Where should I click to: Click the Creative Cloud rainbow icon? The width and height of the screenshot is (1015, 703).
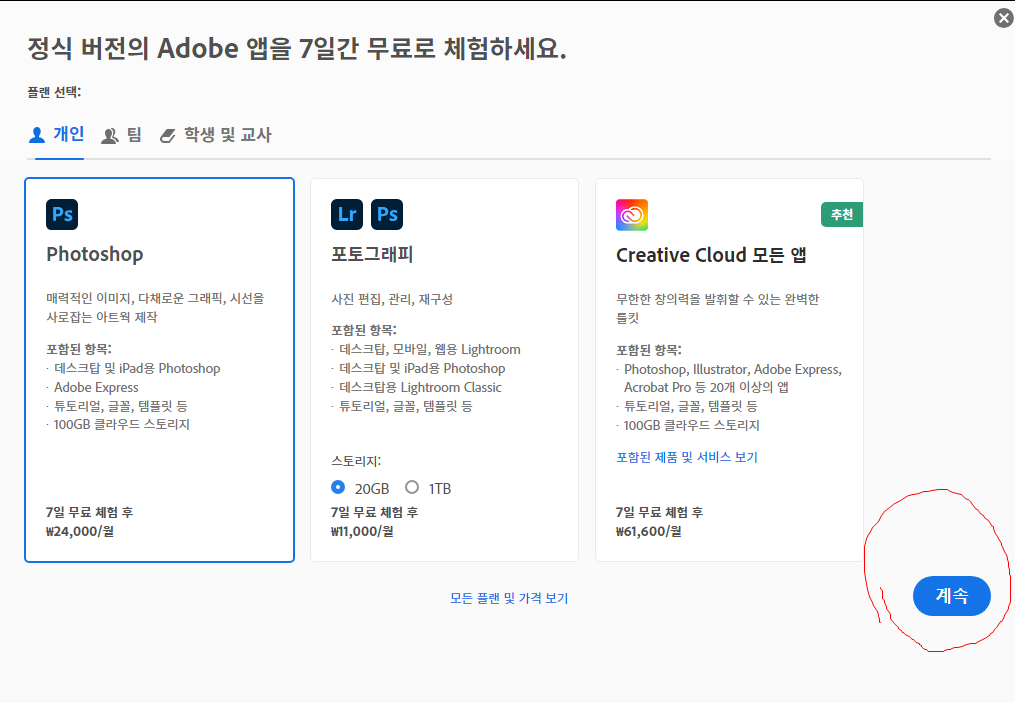point(632,215)
